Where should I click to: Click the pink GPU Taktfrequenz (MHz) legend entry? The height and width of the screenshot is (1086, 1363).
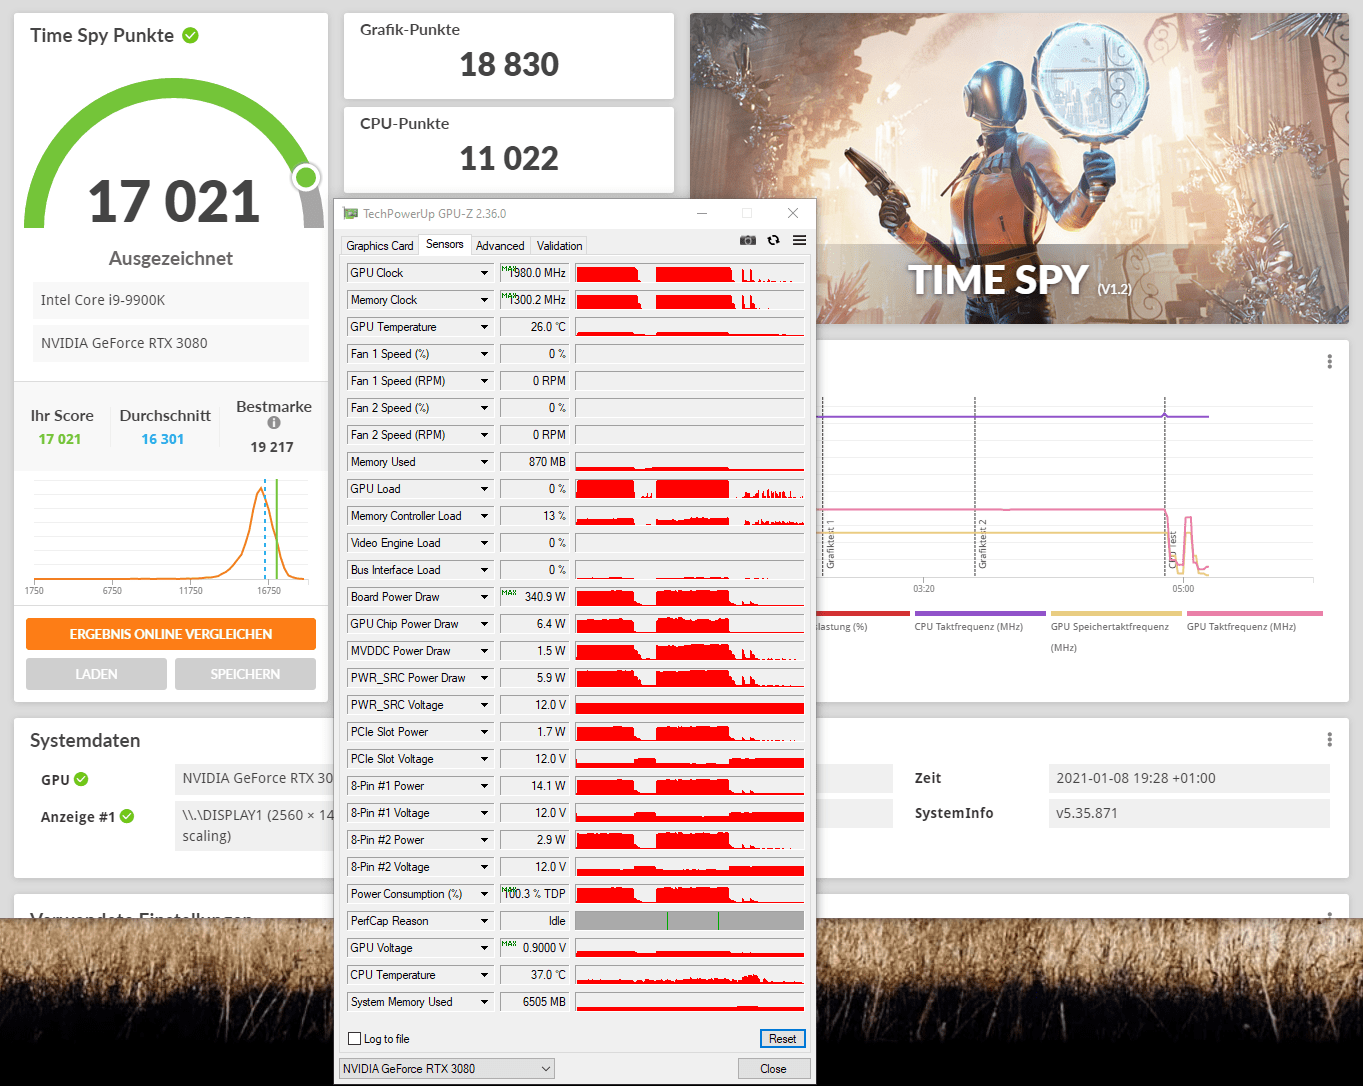1241,627
